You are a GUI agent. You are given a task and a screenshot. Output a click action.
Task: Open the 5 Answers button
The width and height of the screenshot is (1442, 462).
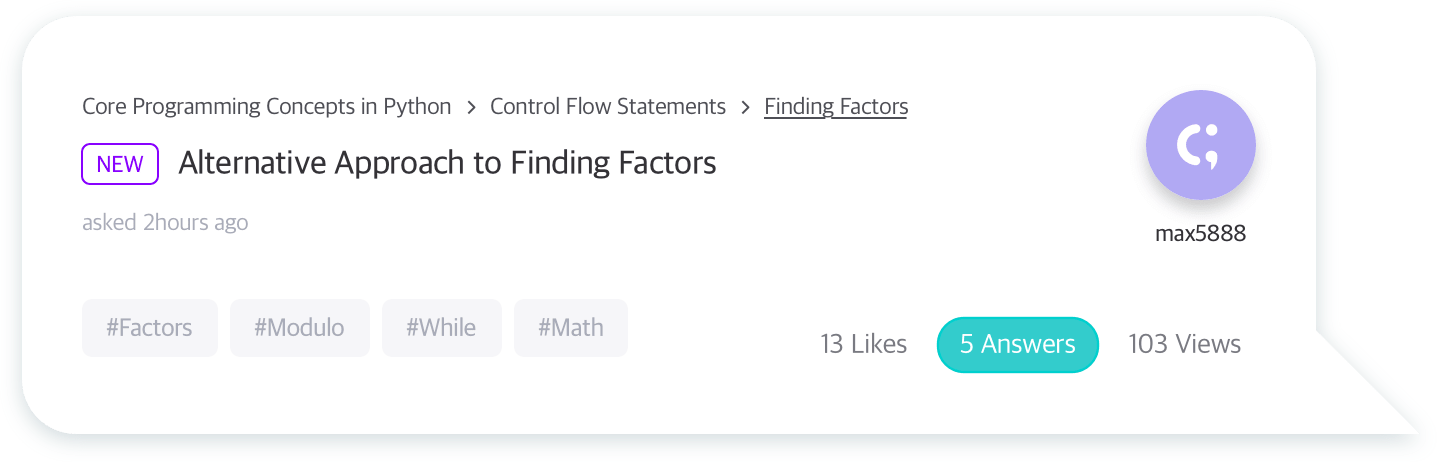tap(1018, 345)
